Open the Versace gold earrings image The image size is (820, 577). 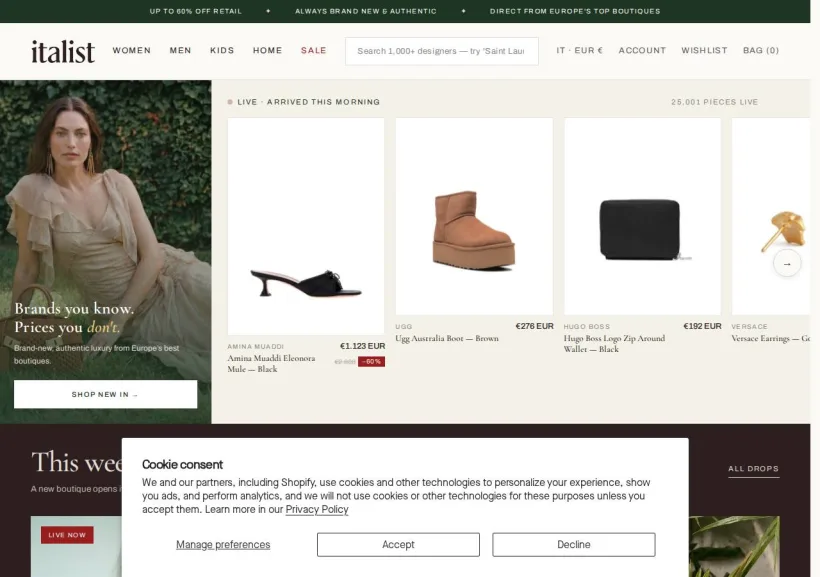pyautogui.click(x=770, y=216)
